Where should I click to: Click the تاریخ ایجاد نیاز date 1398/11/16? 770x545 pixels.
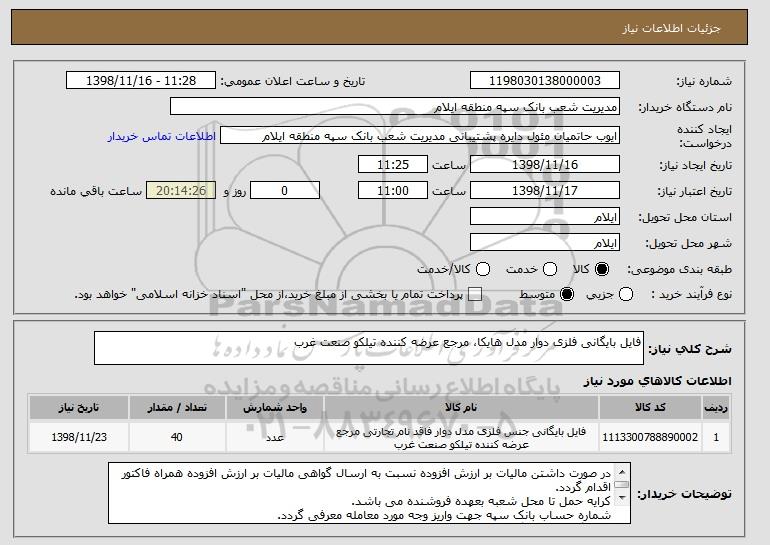point(545,164)
